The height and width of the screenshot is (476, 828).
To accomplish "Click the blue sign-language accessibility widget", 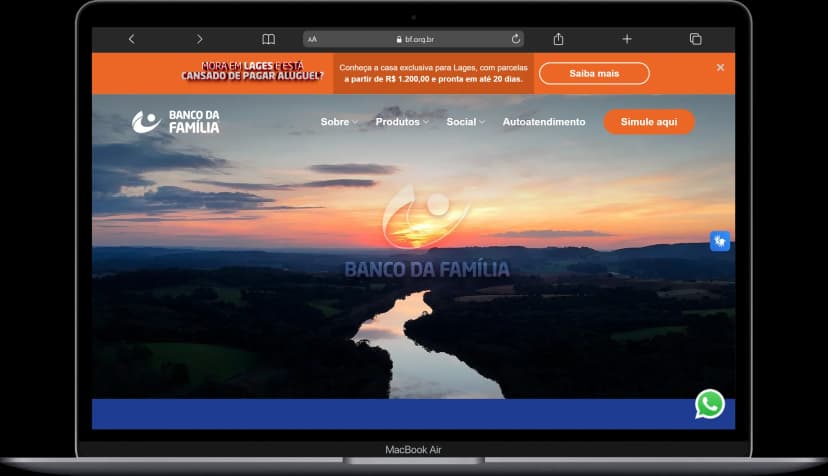I will tap(720, 241).
